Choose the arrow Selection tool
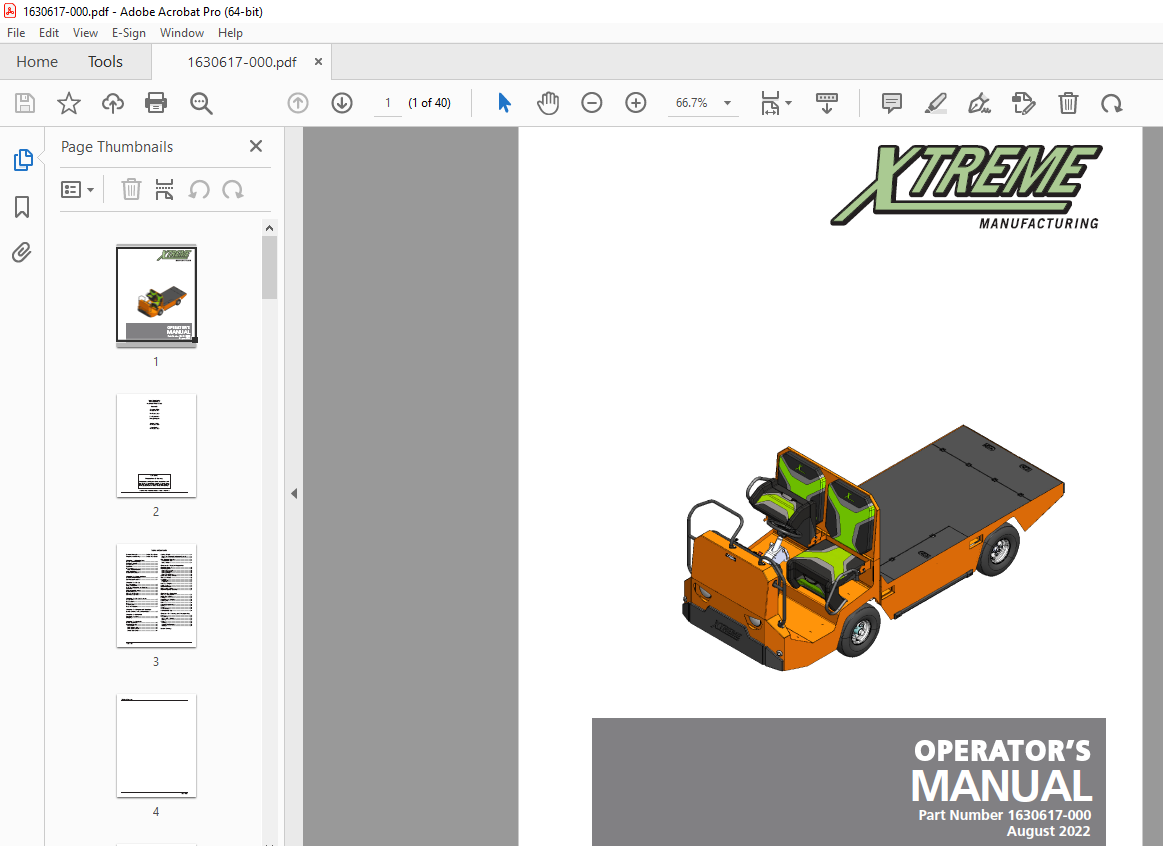1163x846 pixels. pyautogui.click(x=504, y=103)
